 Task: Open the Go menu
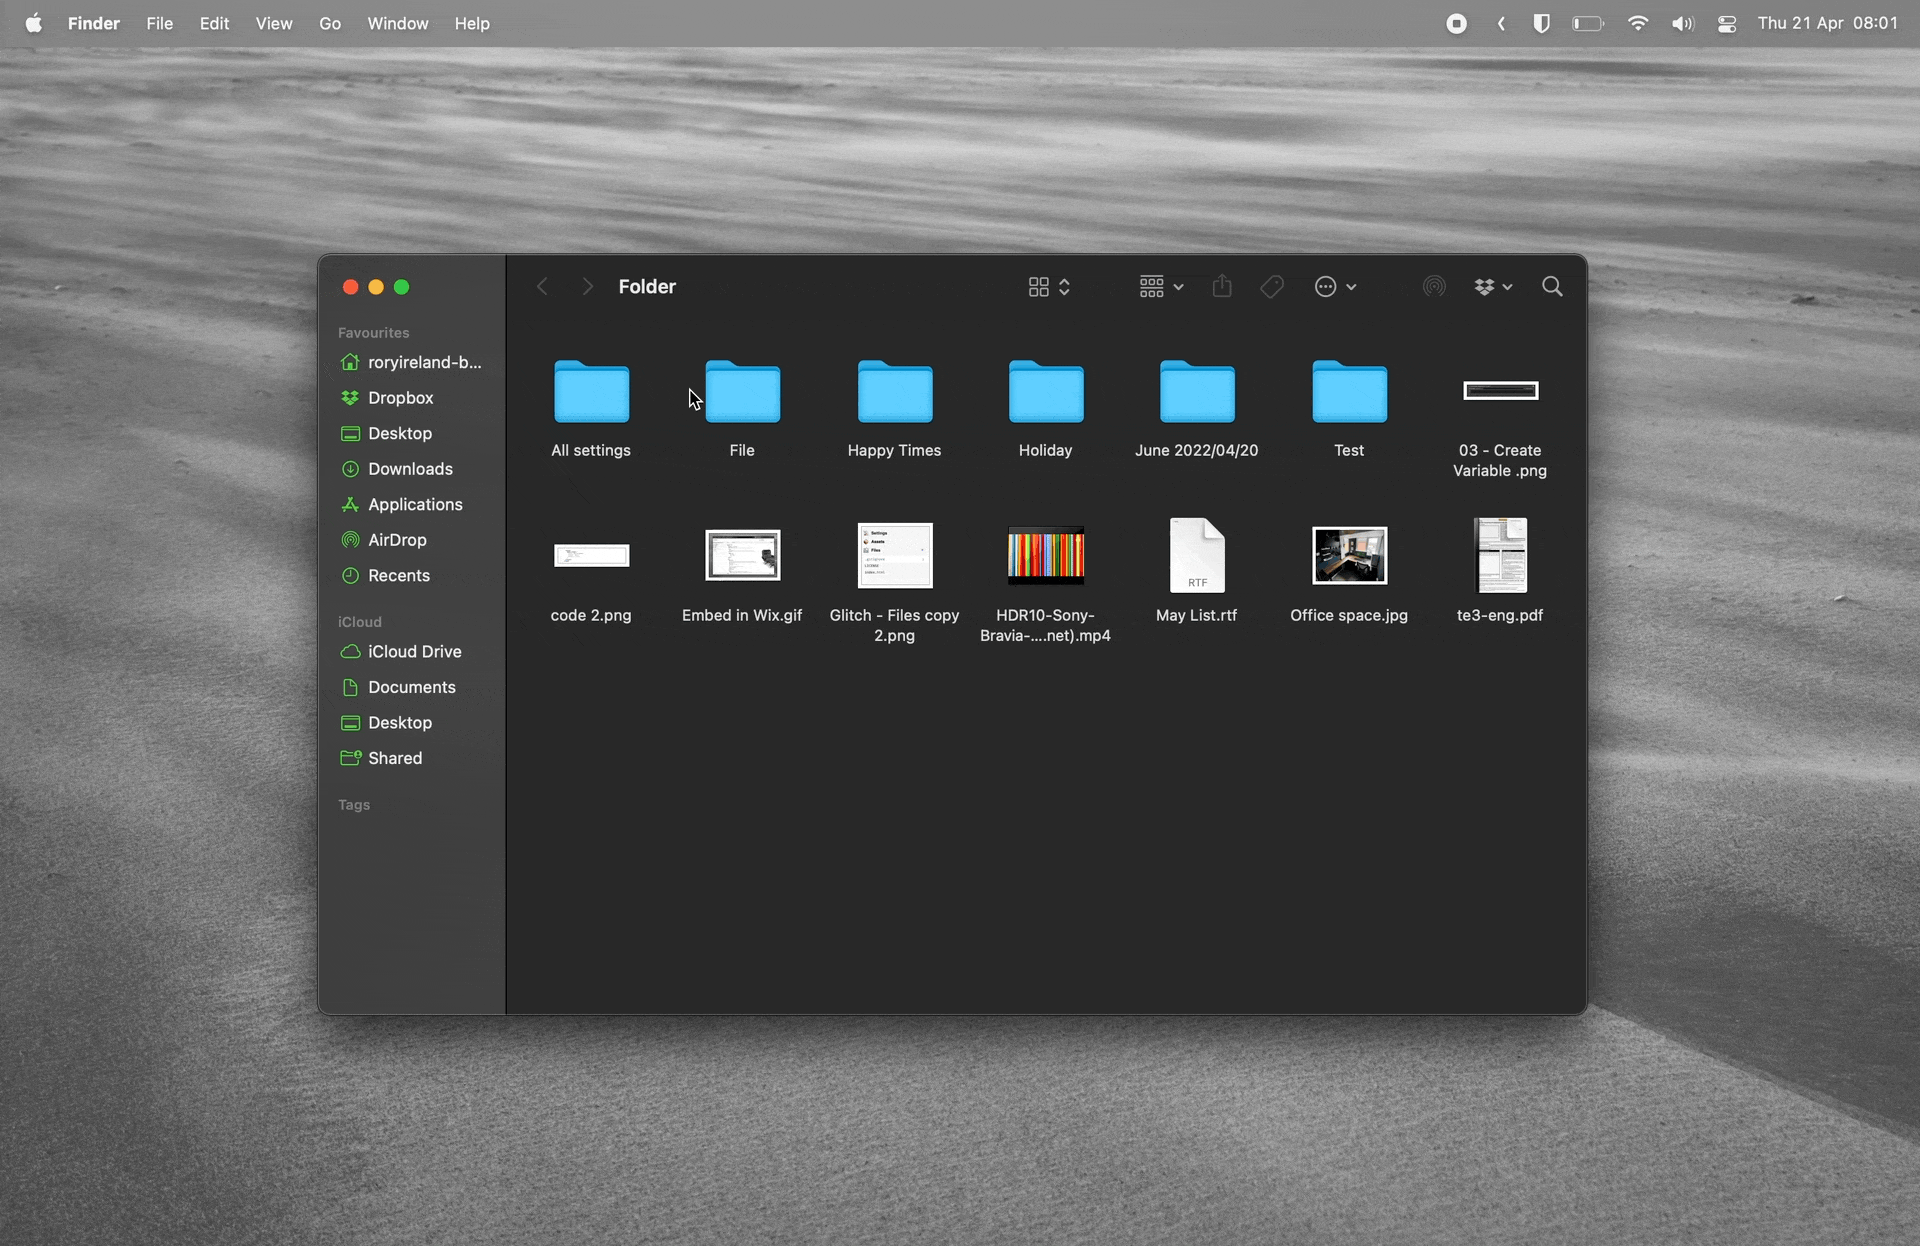[x=330, y=23]
